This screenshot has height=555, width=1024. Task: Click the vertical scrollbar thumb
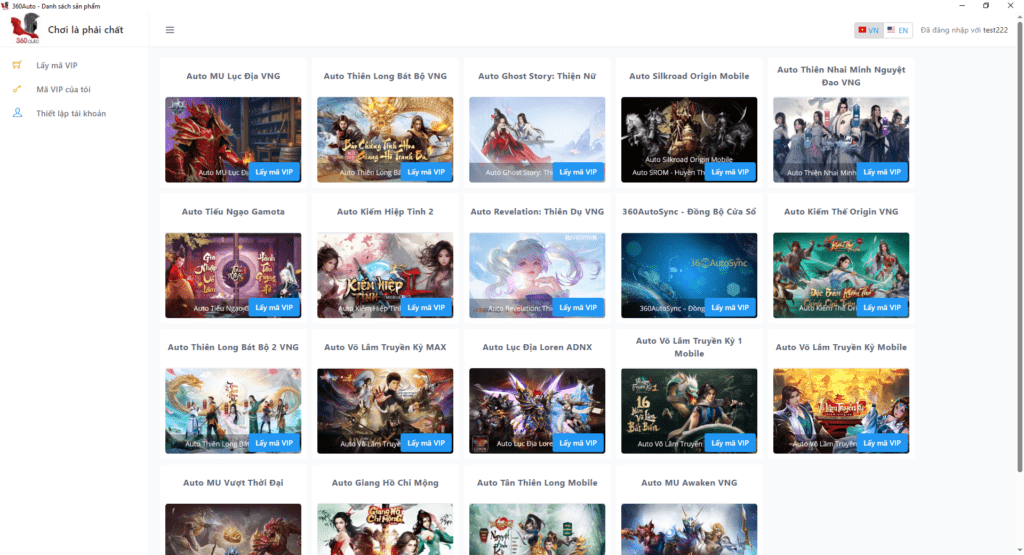point(1019,245)
